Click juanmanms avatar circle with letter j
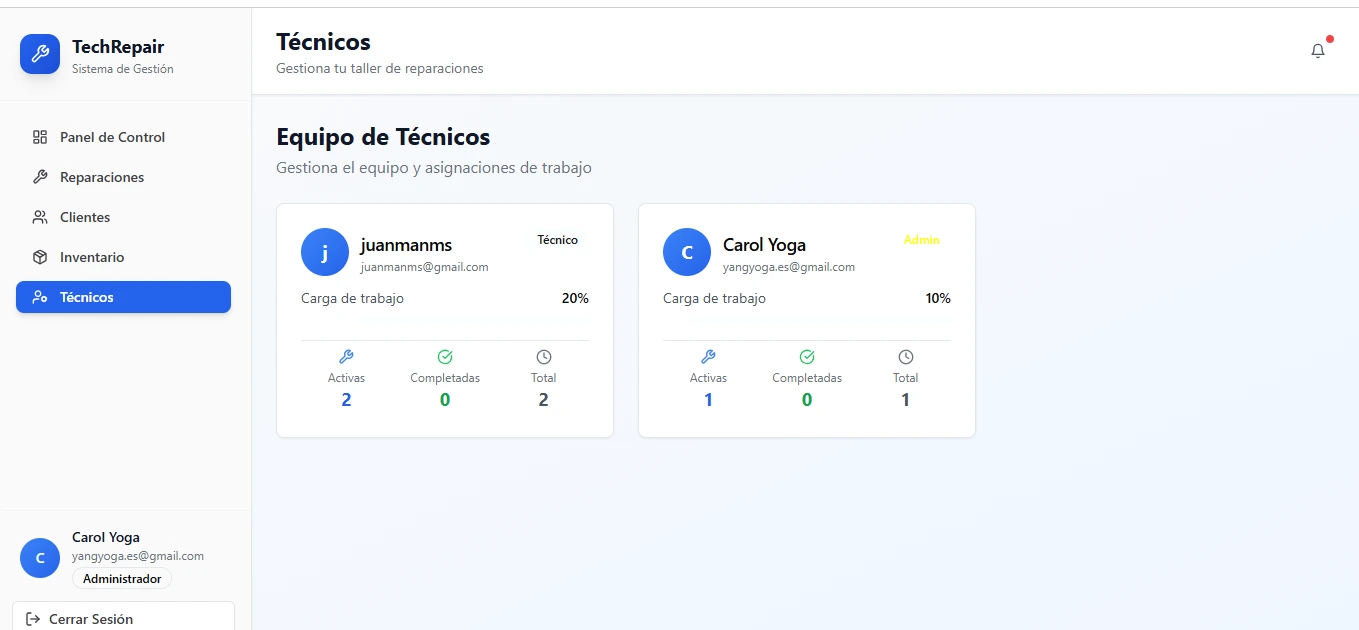The width and height of the screenshot is (1359, 630). coord(325,253)
